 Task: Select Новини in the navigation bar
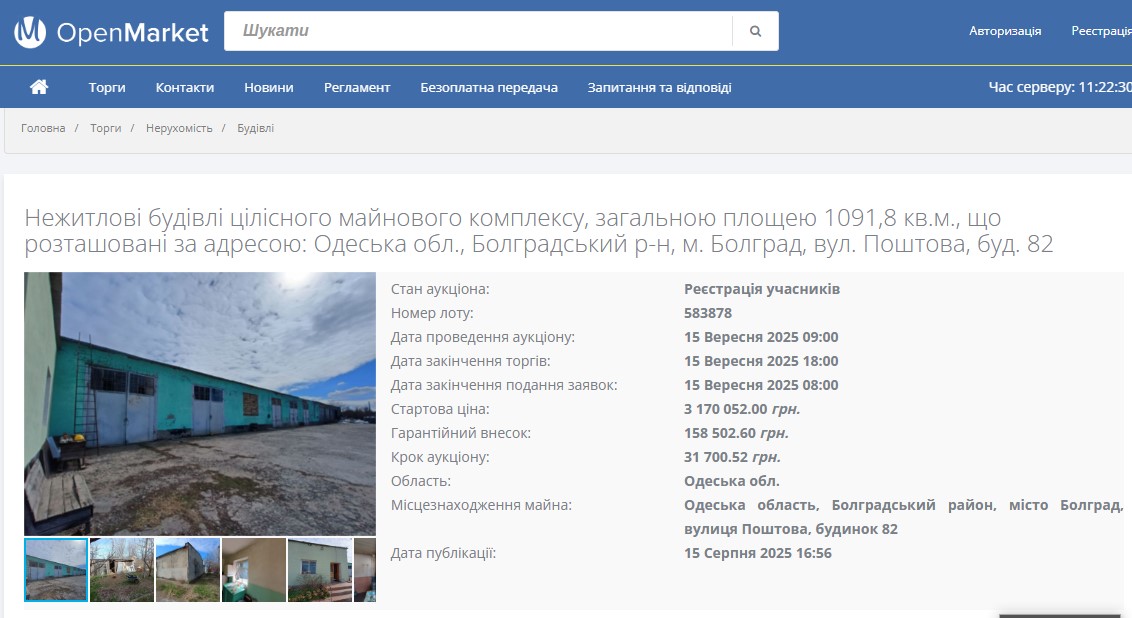[269, 87]
